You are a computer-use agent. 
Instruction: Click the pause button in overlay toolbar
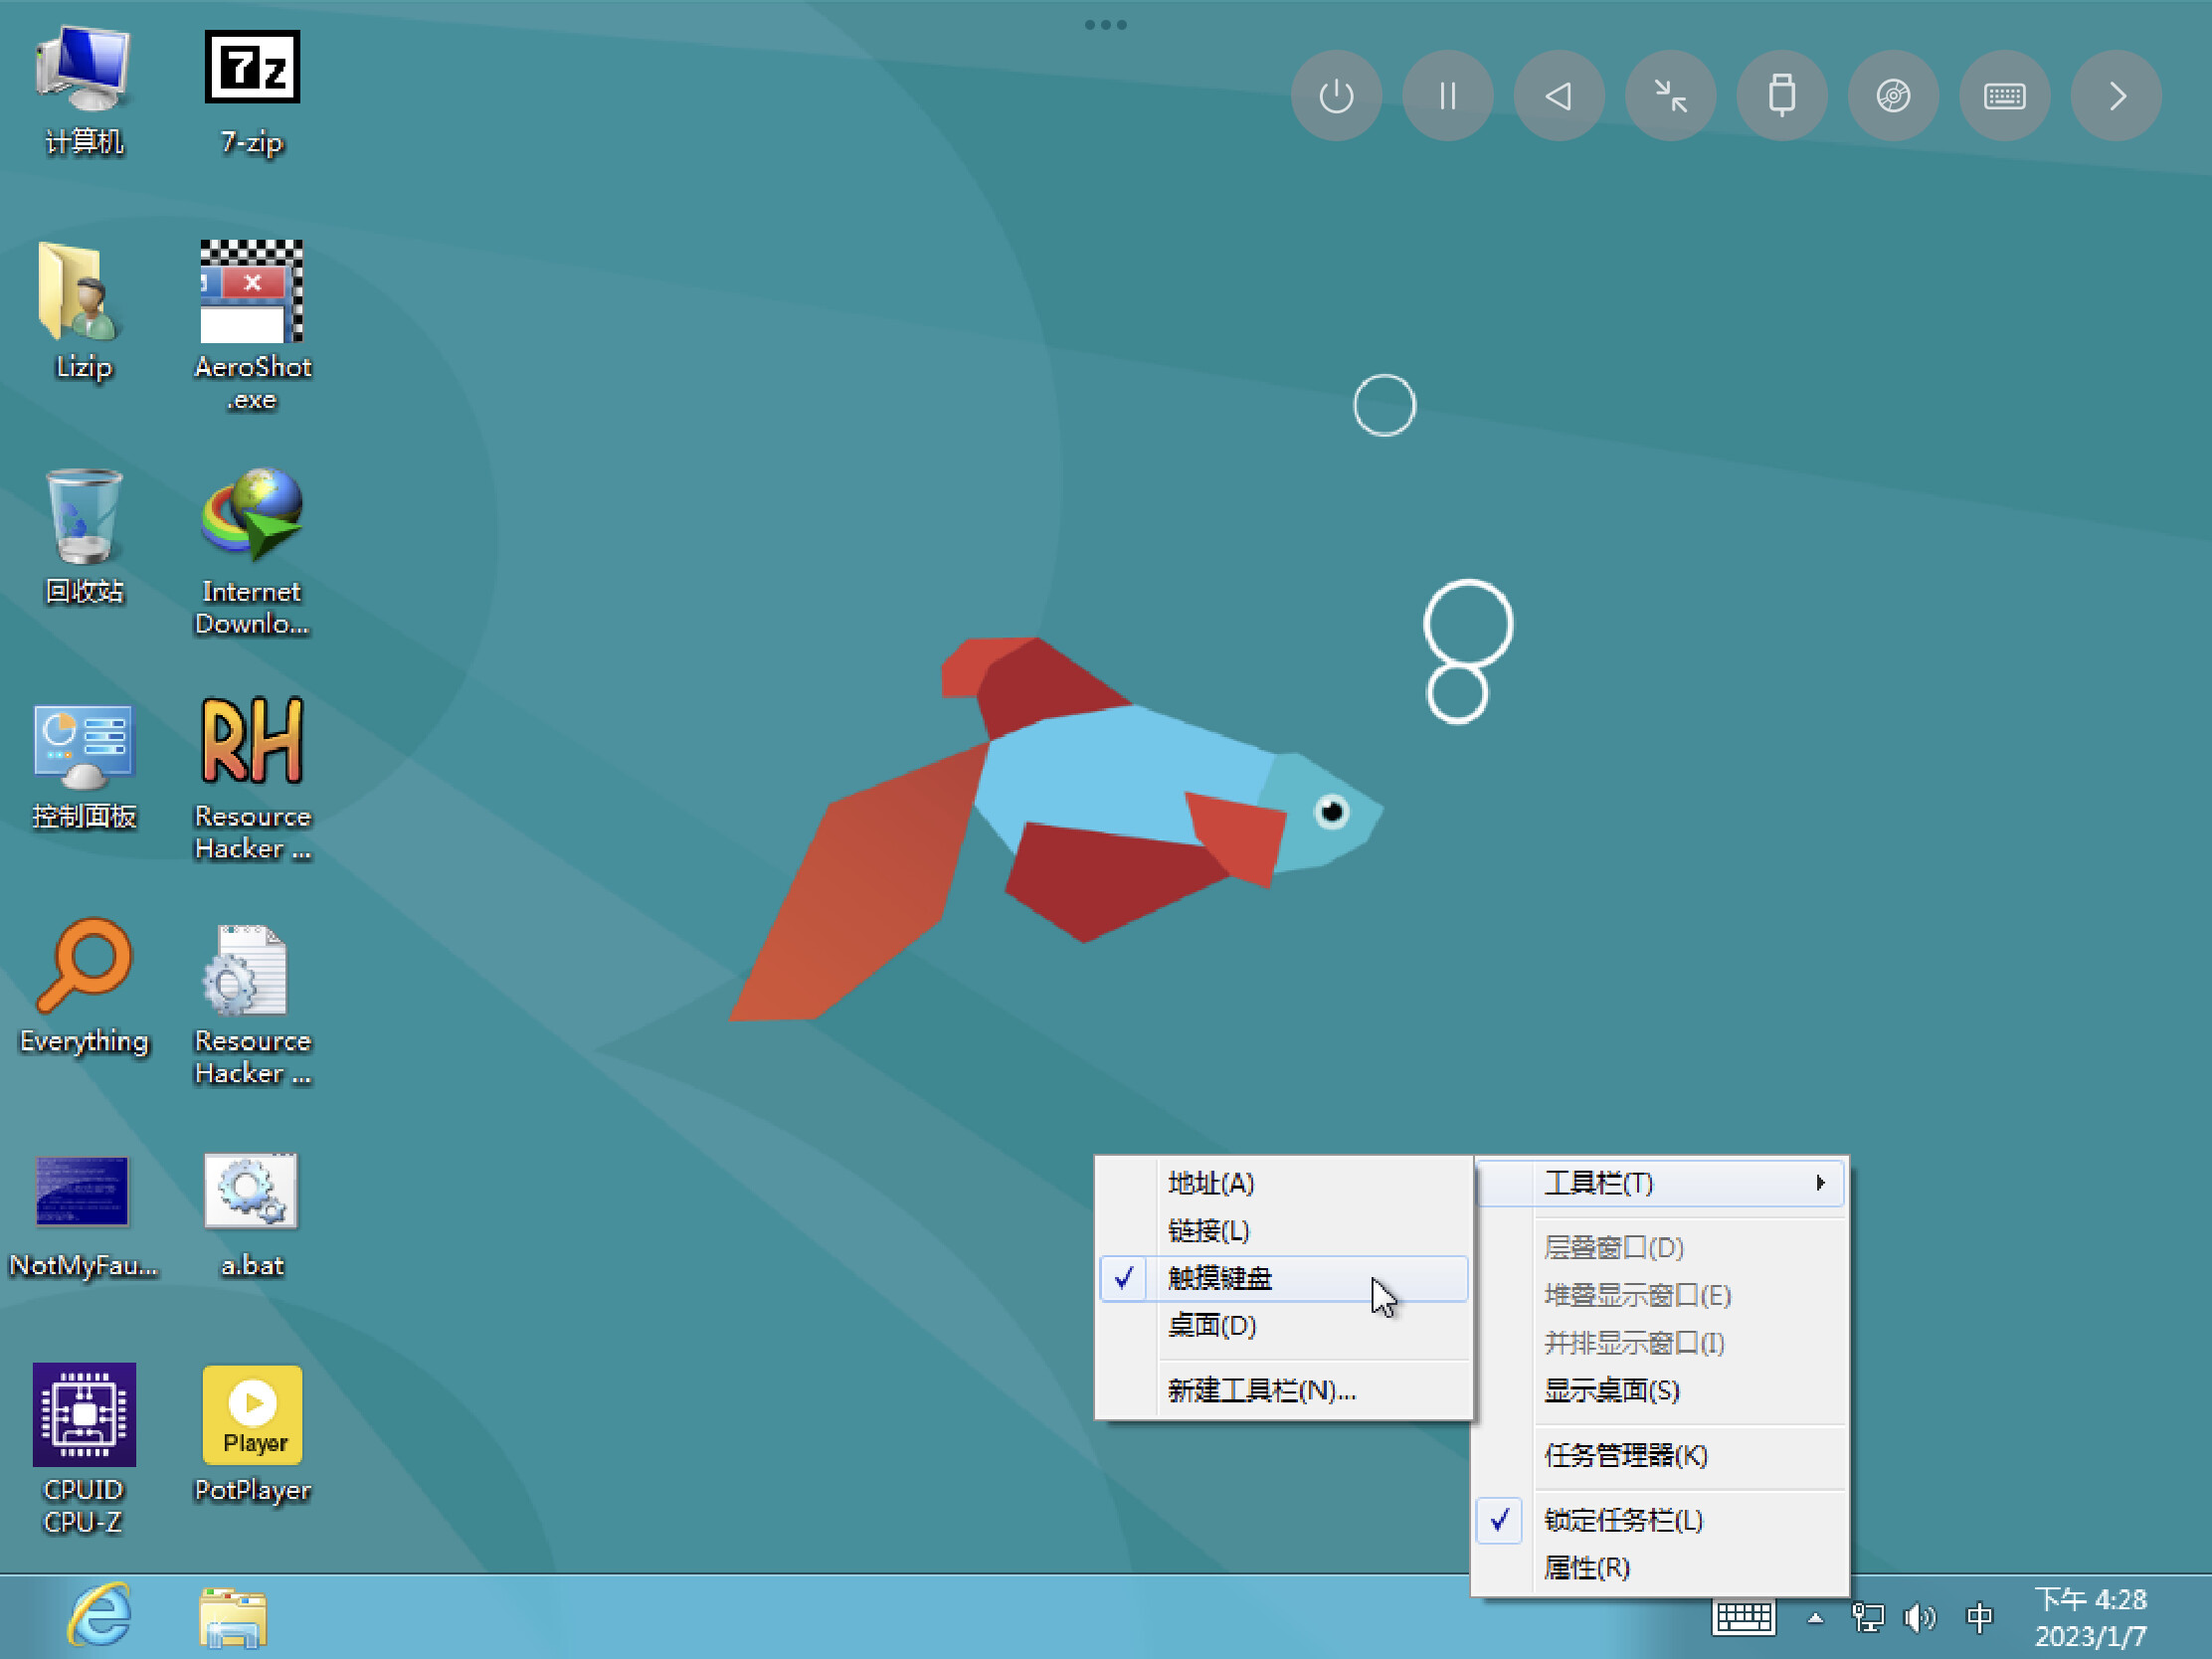coord(1447,96)
